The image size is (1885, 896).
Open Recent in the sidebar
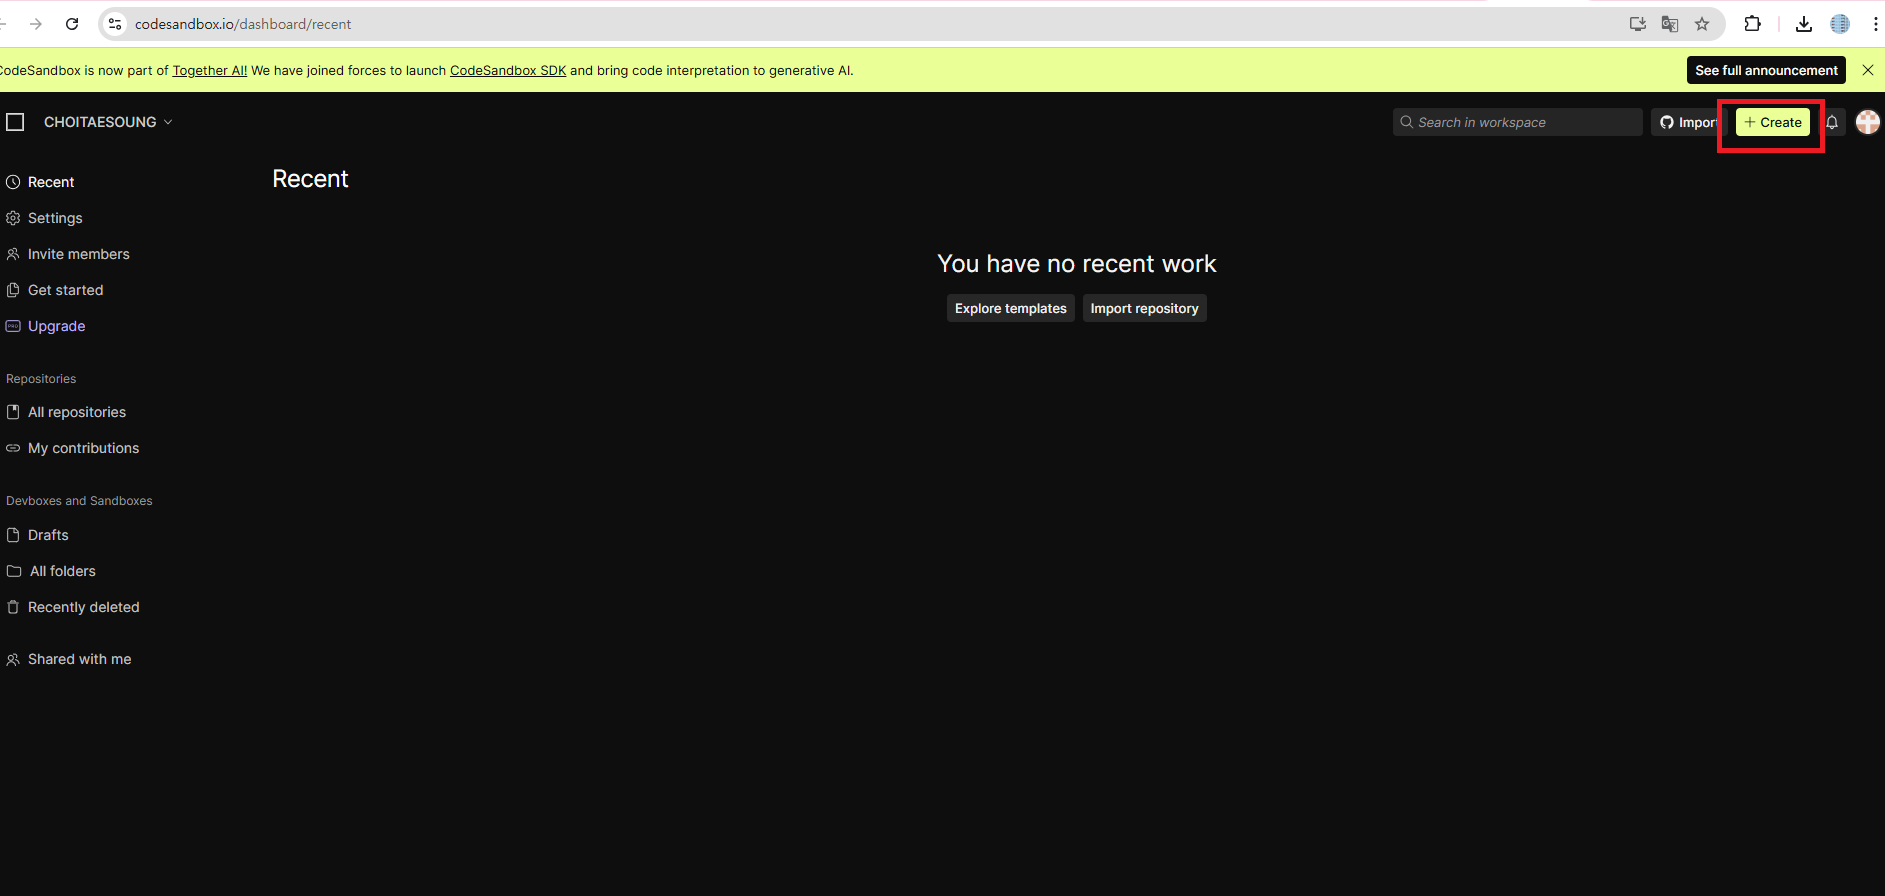[51, 182]
